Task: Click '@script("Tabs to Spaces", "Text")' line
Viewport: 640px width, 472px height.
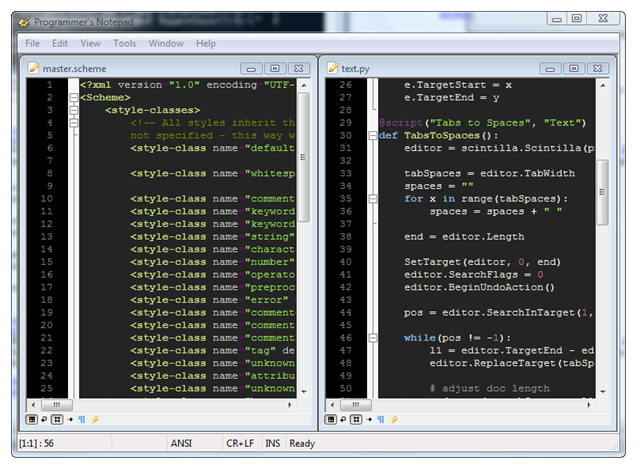Action: (482, 123)
